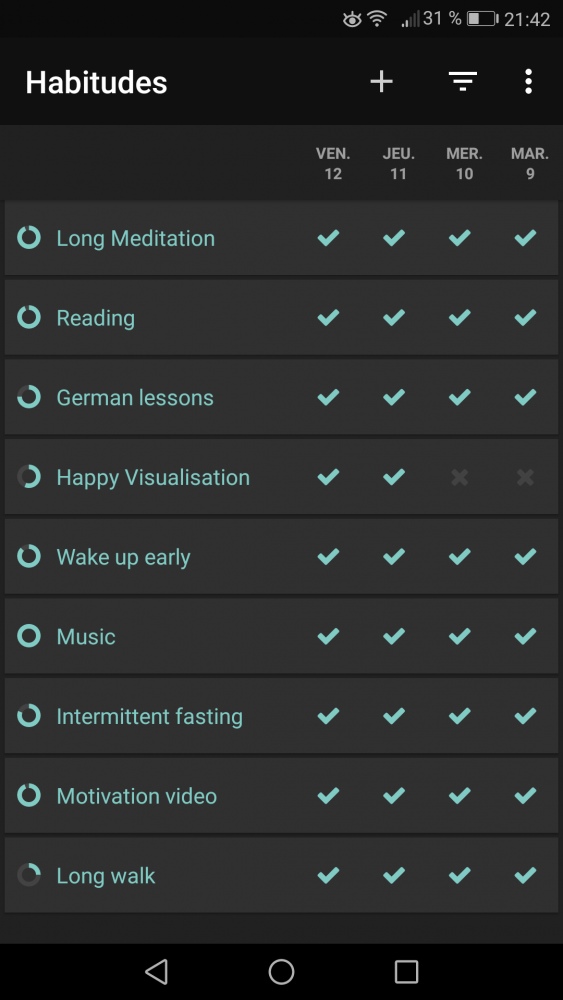The height and width of the screenshot is (1000, 563).
Task: Uncheck Reading for Friday 12
Action: tap(328, 317)
